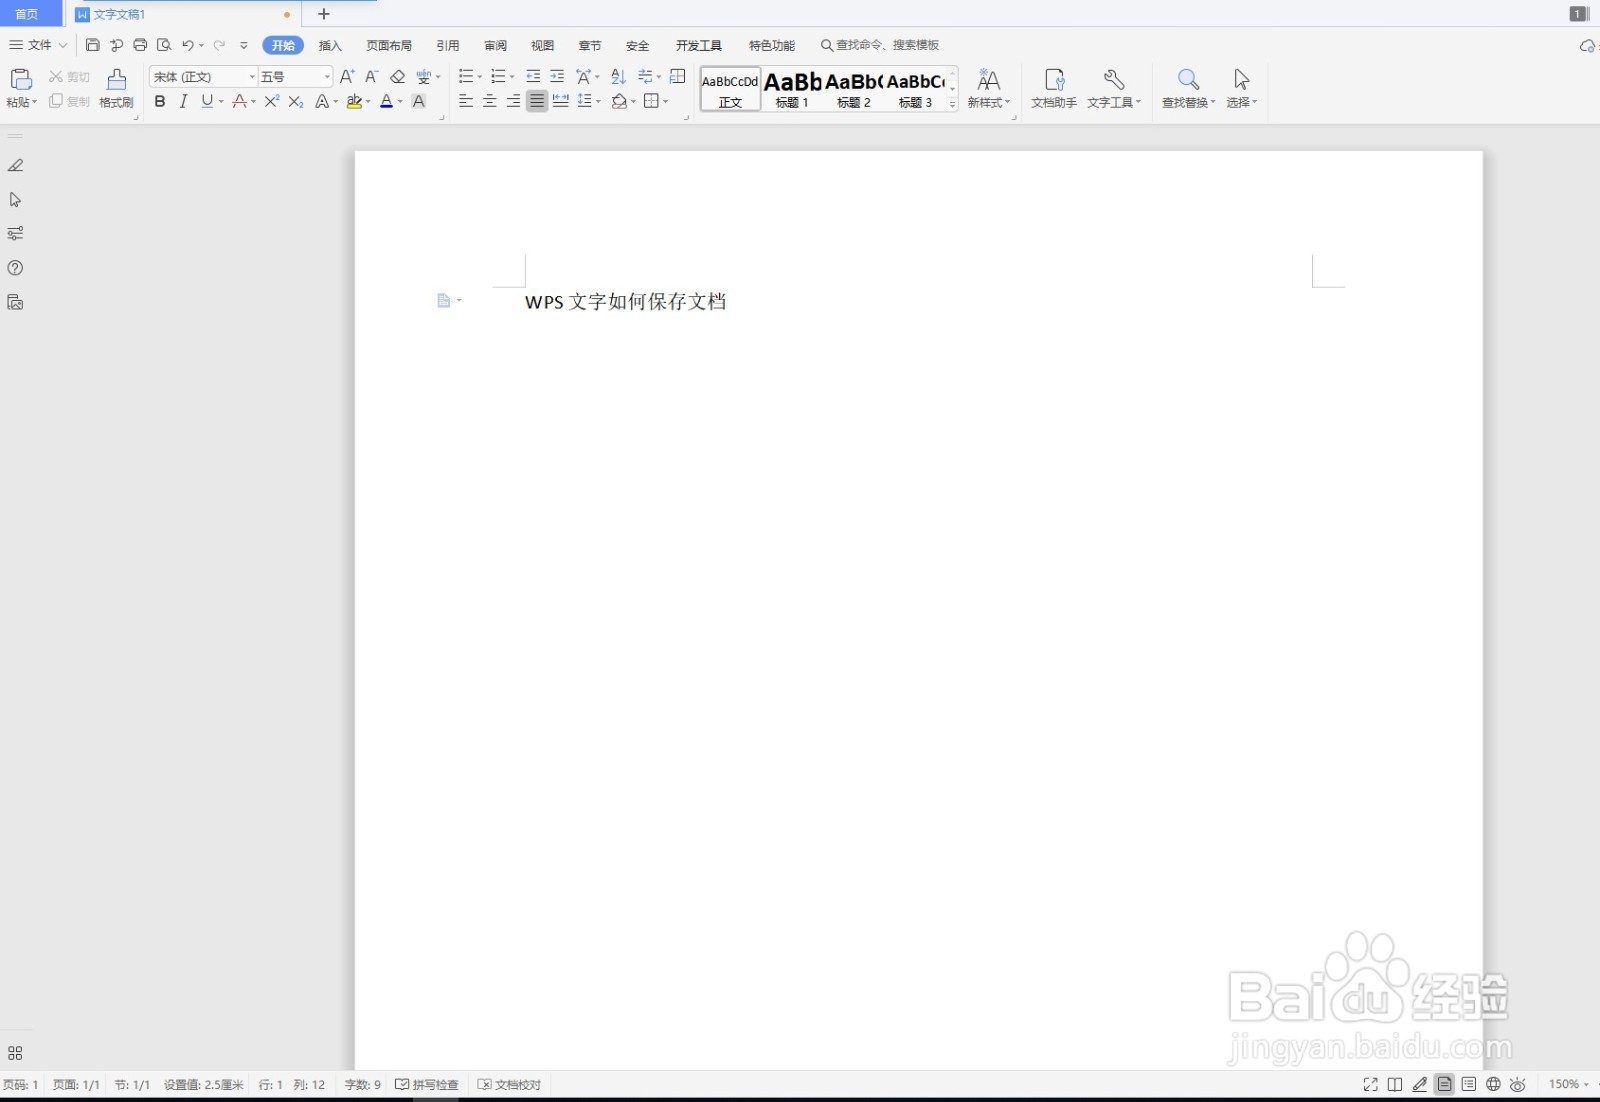
Task: Switch to reading layout in status bar
Action: click(x=1395, y=1084)
